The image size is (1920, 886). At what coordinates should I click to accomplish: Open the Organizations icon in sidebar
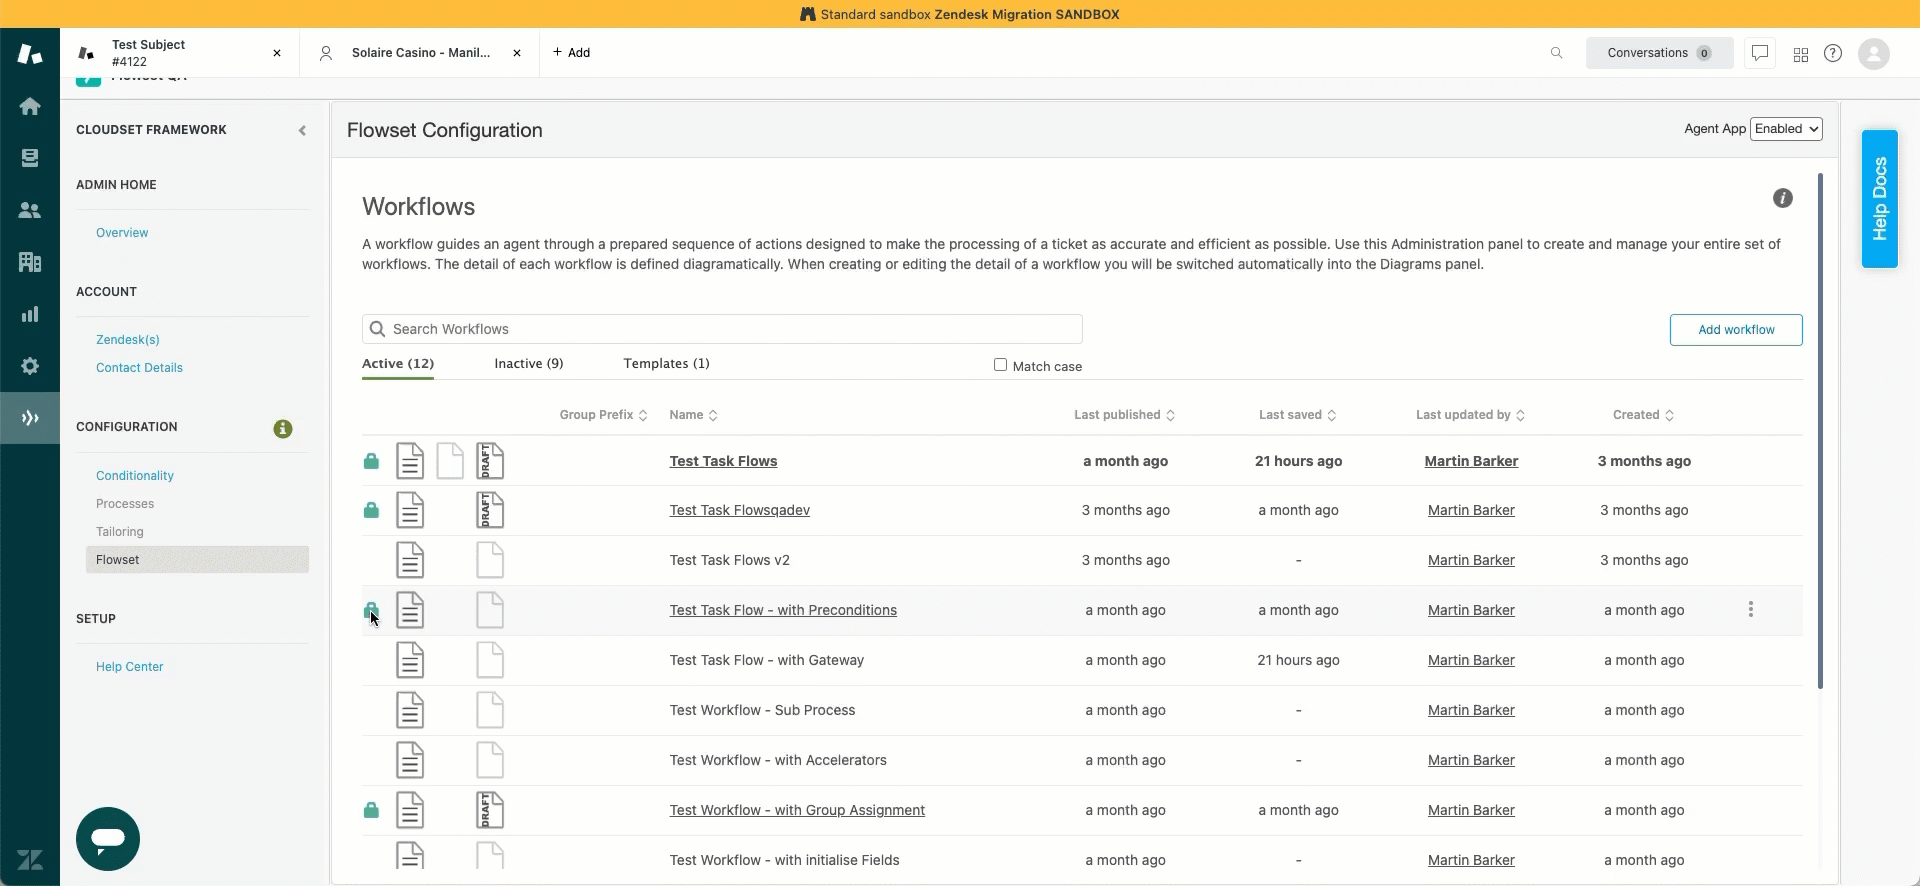30,262
